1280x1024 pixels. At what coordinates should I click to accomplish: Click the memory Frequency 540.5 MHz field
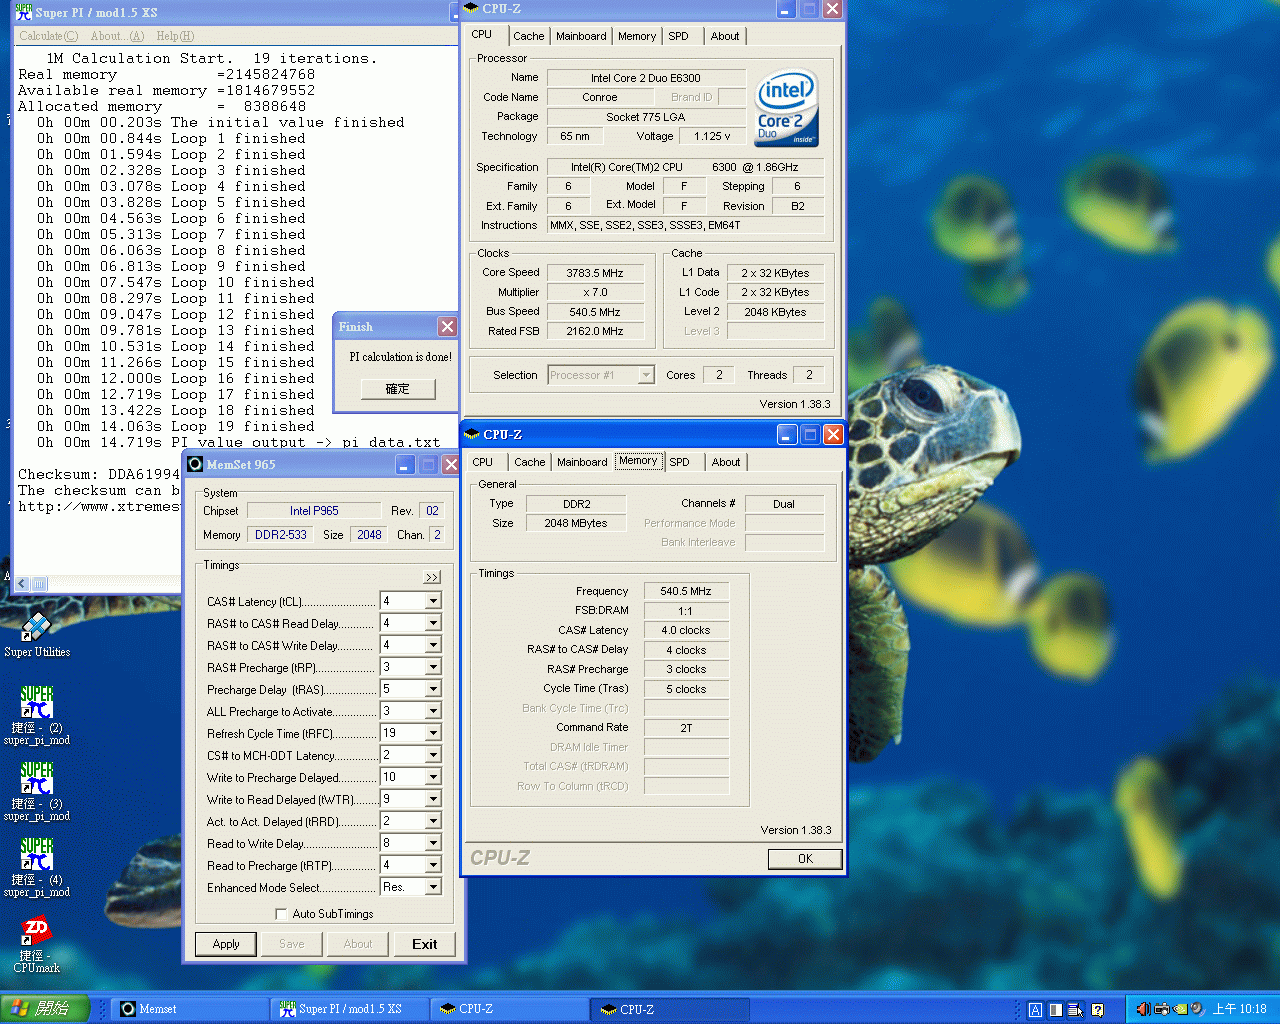tap(686, 591)
